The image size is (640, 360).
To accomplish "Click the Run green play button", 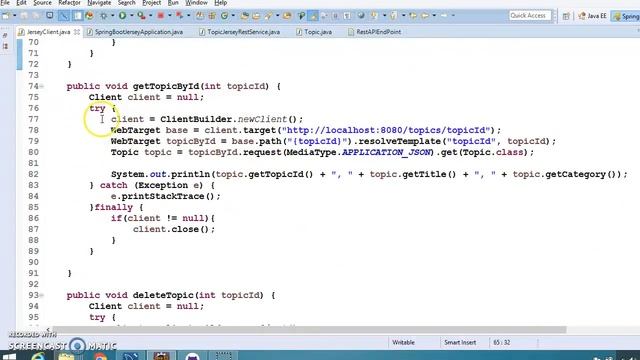I will tap(122, 16).
